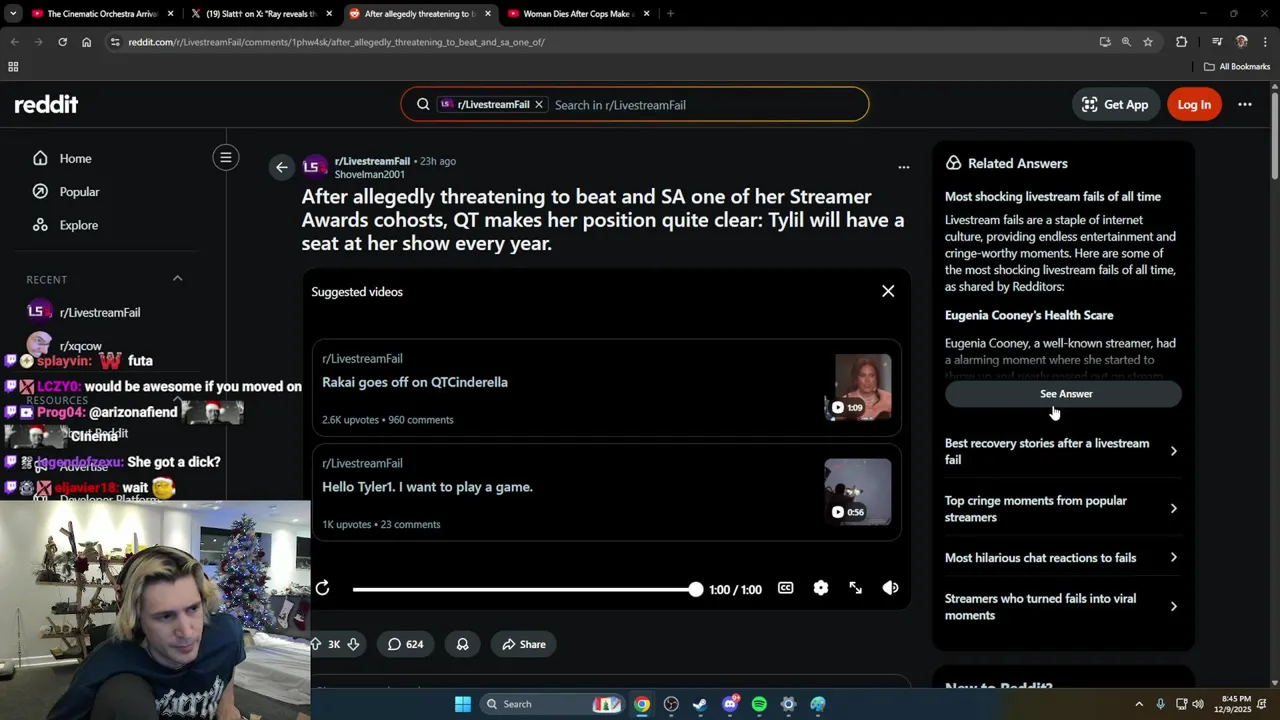1280x720 pixels.
Task: Replay the video
Action: (322, 588)
